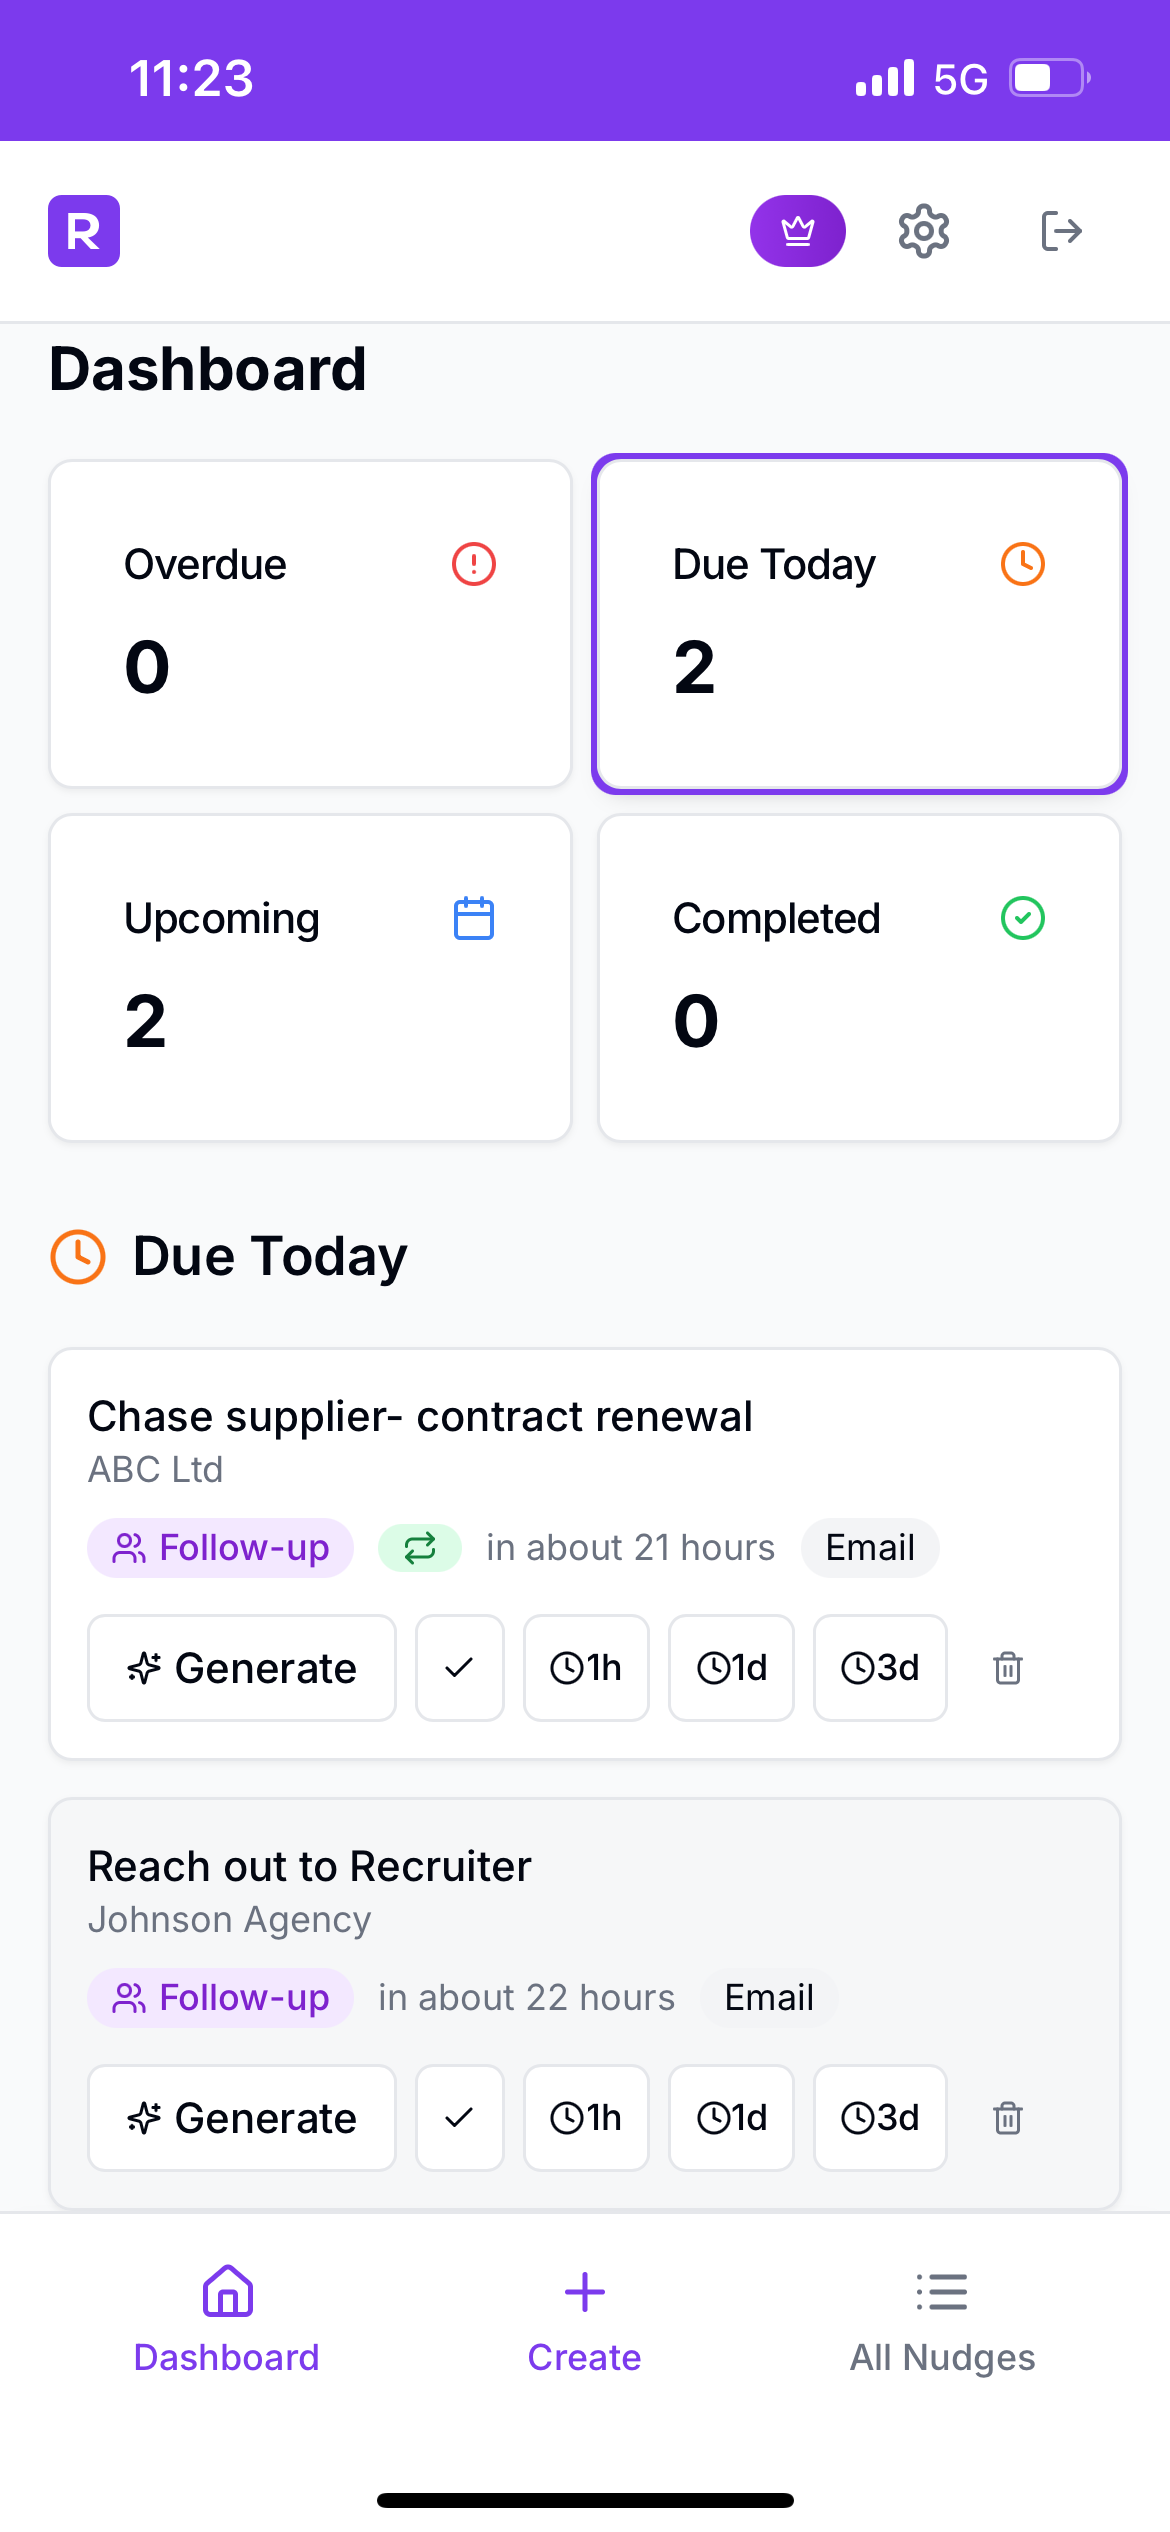Switch to All Nudges tab
1170x2532 pixels.
942,2330
